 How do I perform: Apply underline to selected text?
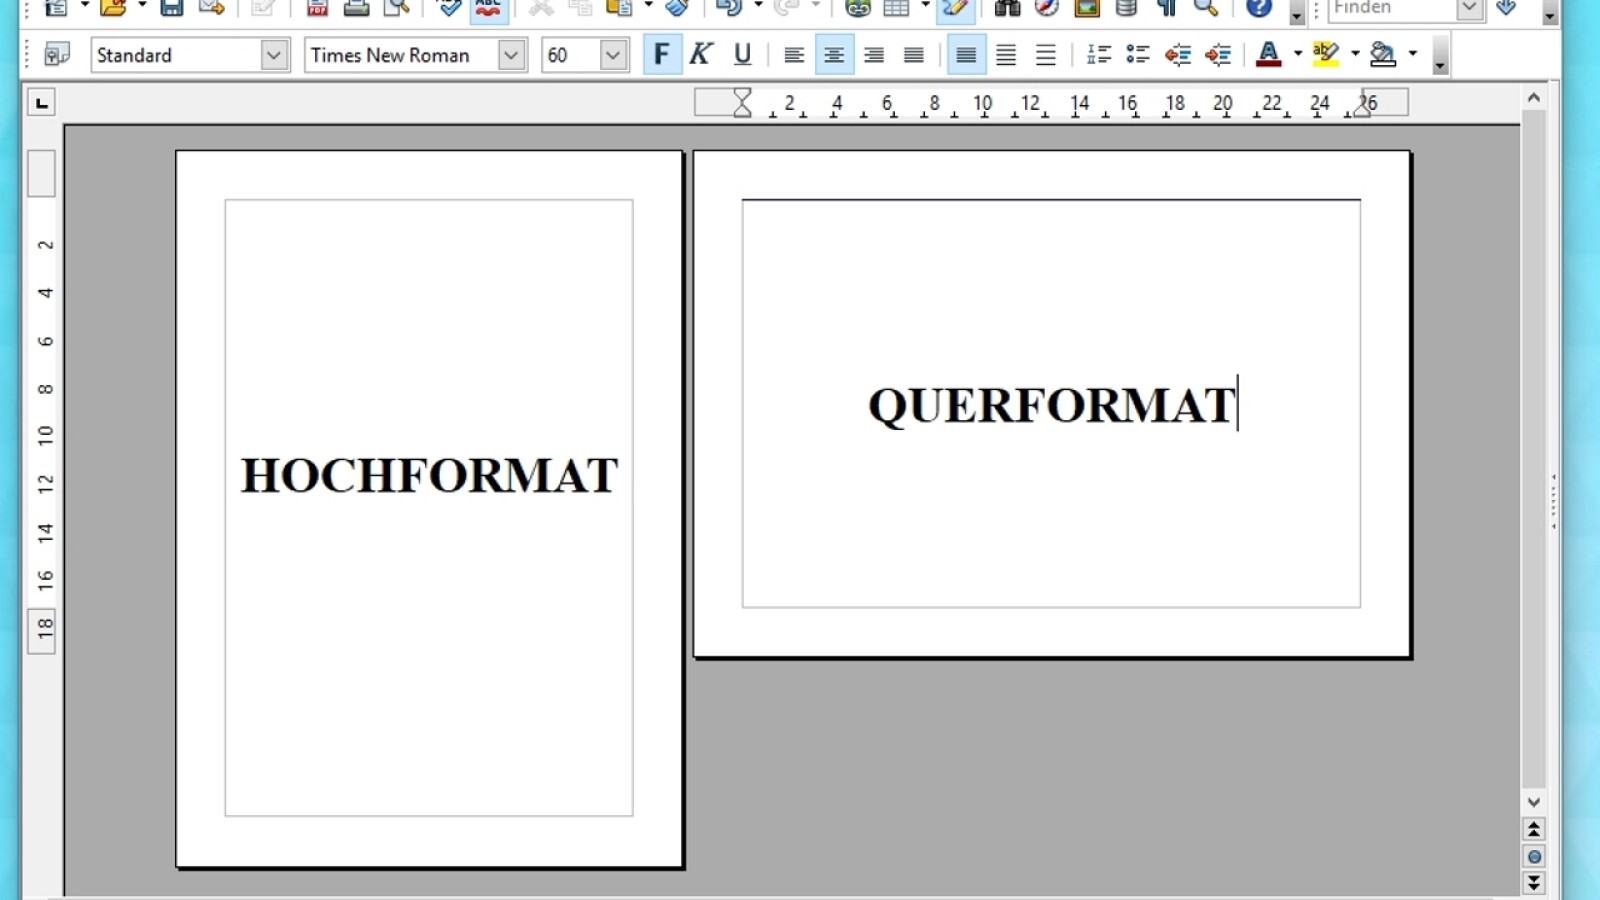point(741,54)
